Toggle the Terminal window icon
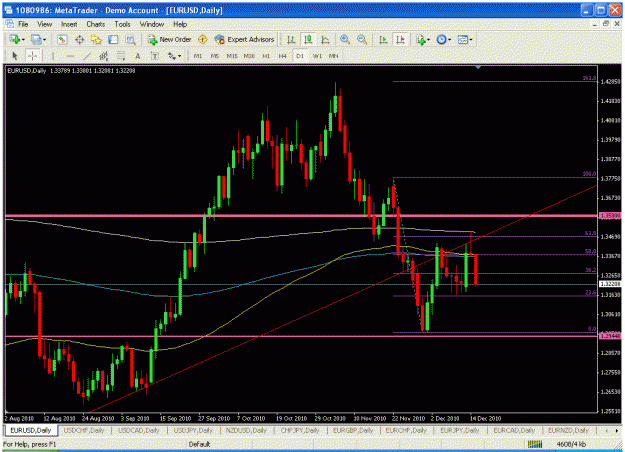This screenshot has height=452, width=625. (x=113, y=39)
